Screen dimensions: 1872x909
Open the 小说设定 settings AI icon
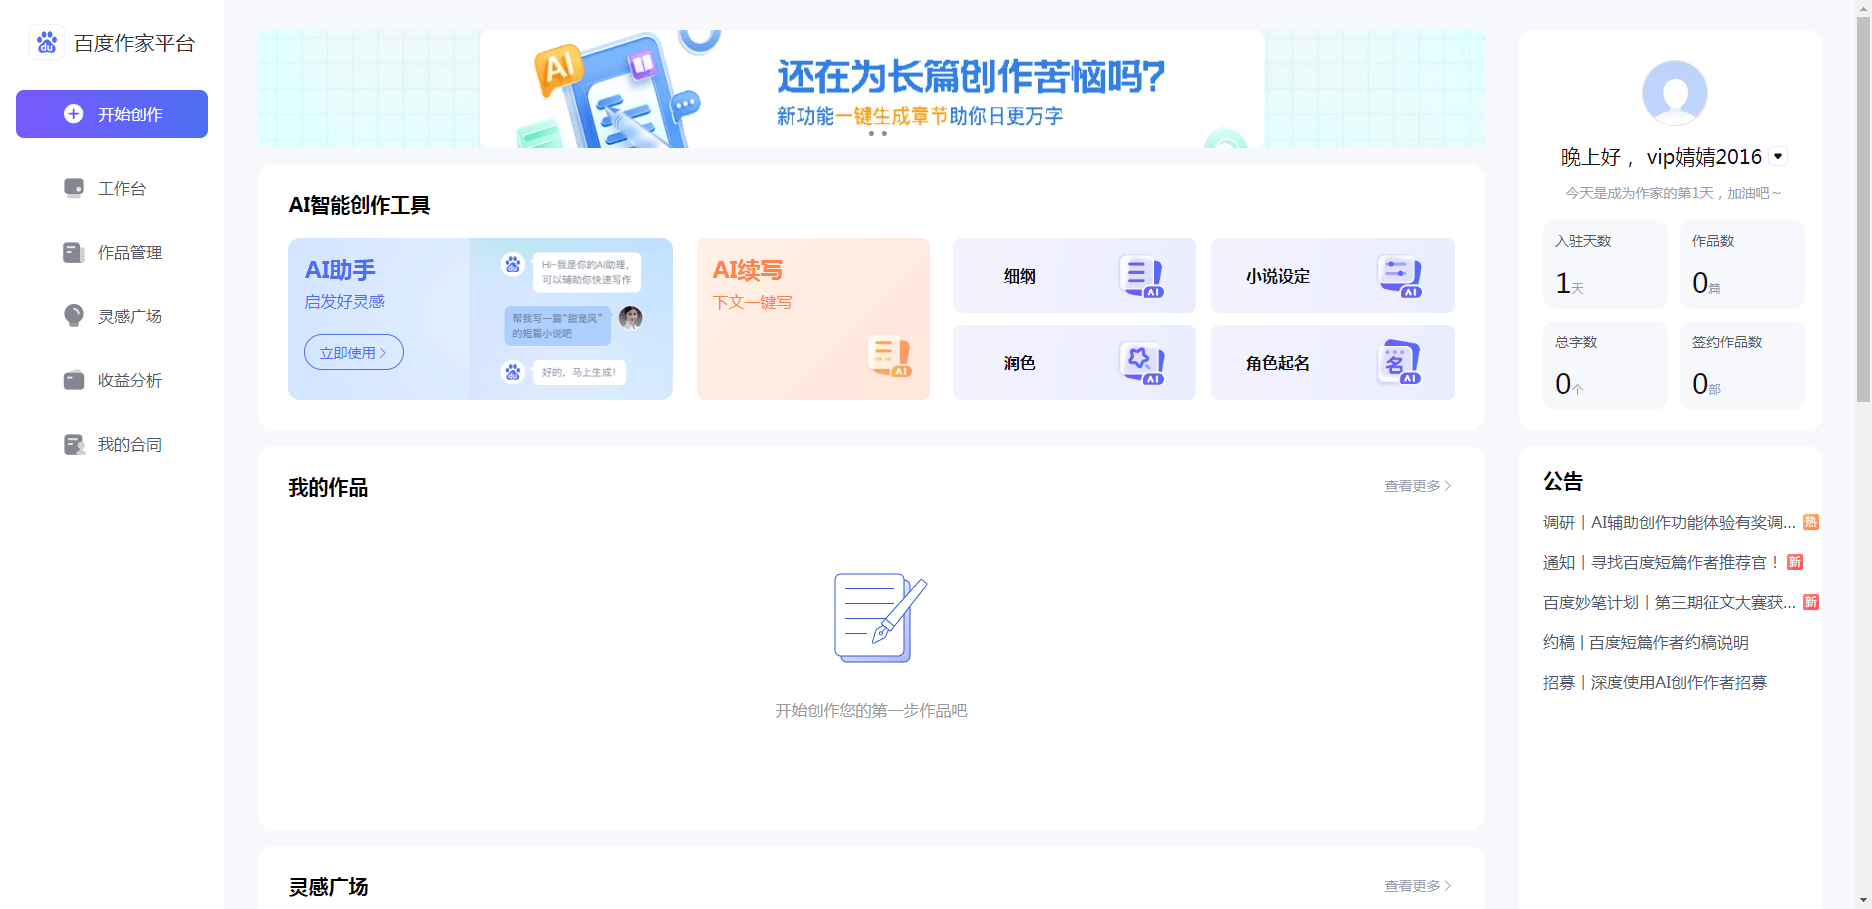(x=1400, y=276)
